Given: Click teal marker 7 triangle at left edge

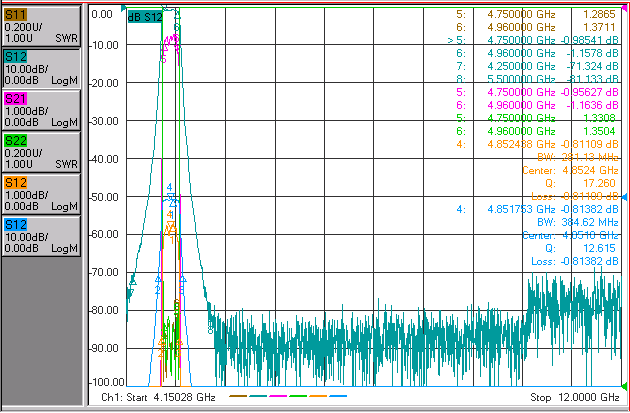Looking at the screenshot, I should point(133,282).
